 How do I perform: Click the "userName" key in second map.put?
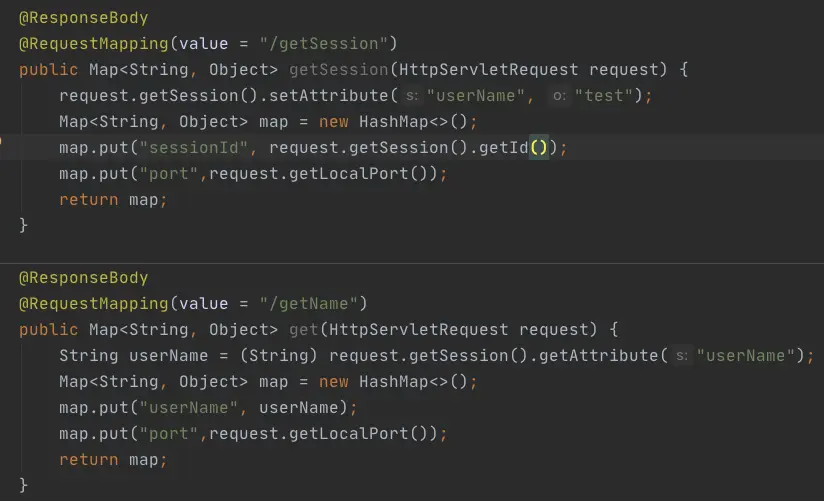pos(194,408)
